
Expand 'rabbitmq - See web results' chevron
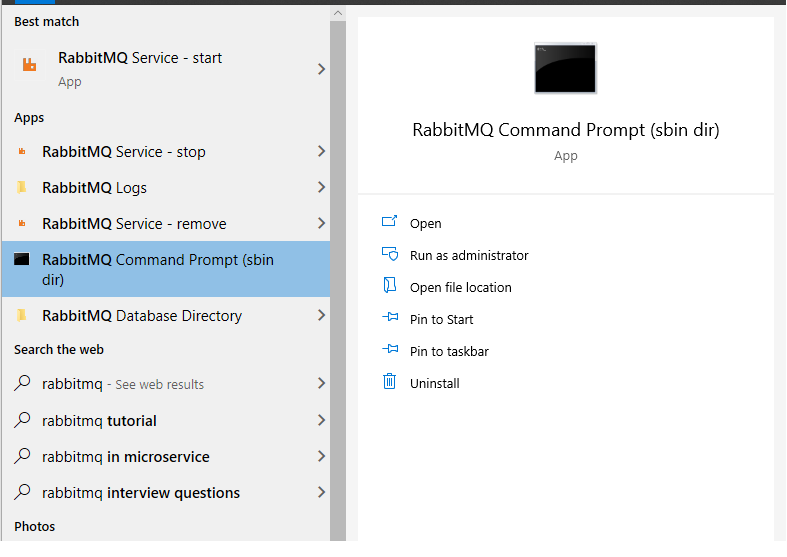click(321, 383)
